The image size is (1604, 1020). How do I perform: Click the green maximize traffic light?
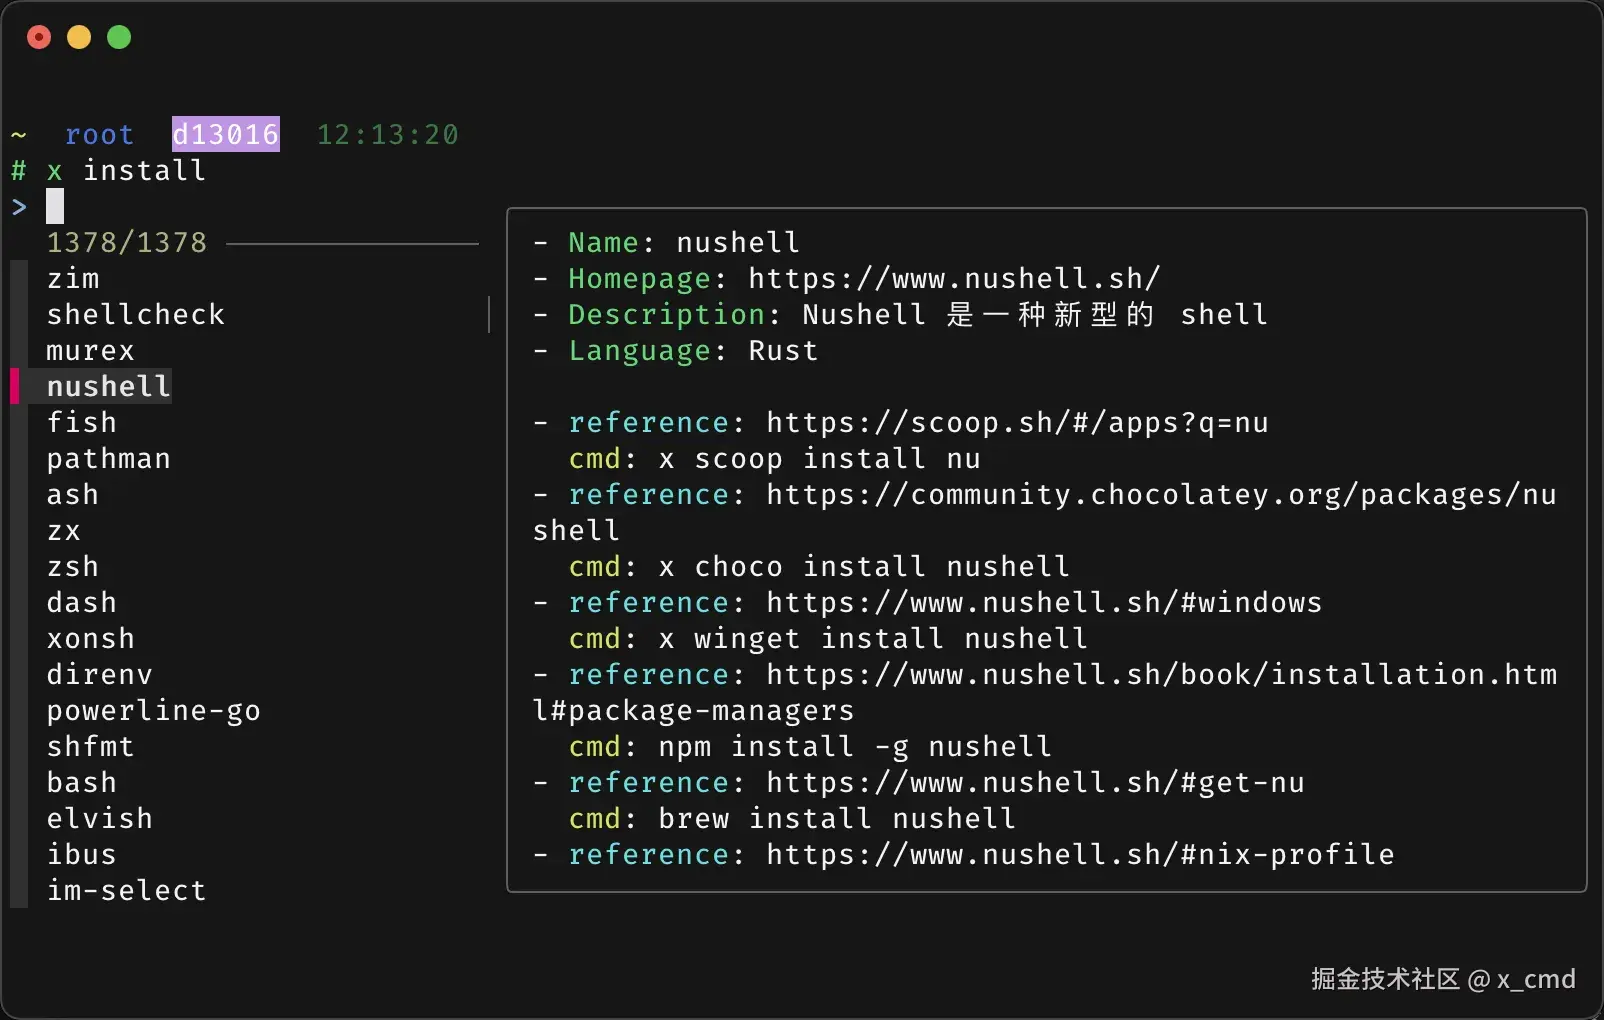pyautogui.click(x=118, y=37)
